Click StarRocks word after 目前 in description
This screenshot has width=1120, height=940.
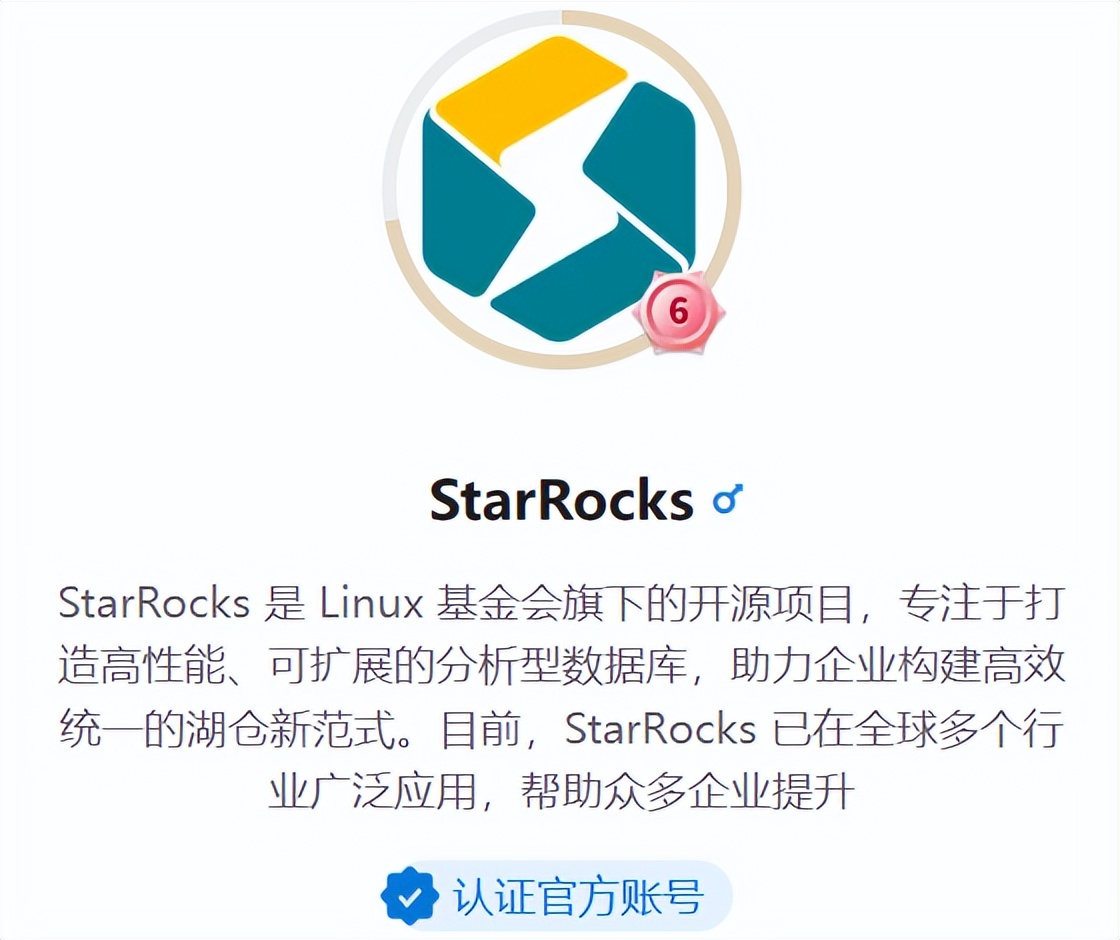tap(659, 729)
